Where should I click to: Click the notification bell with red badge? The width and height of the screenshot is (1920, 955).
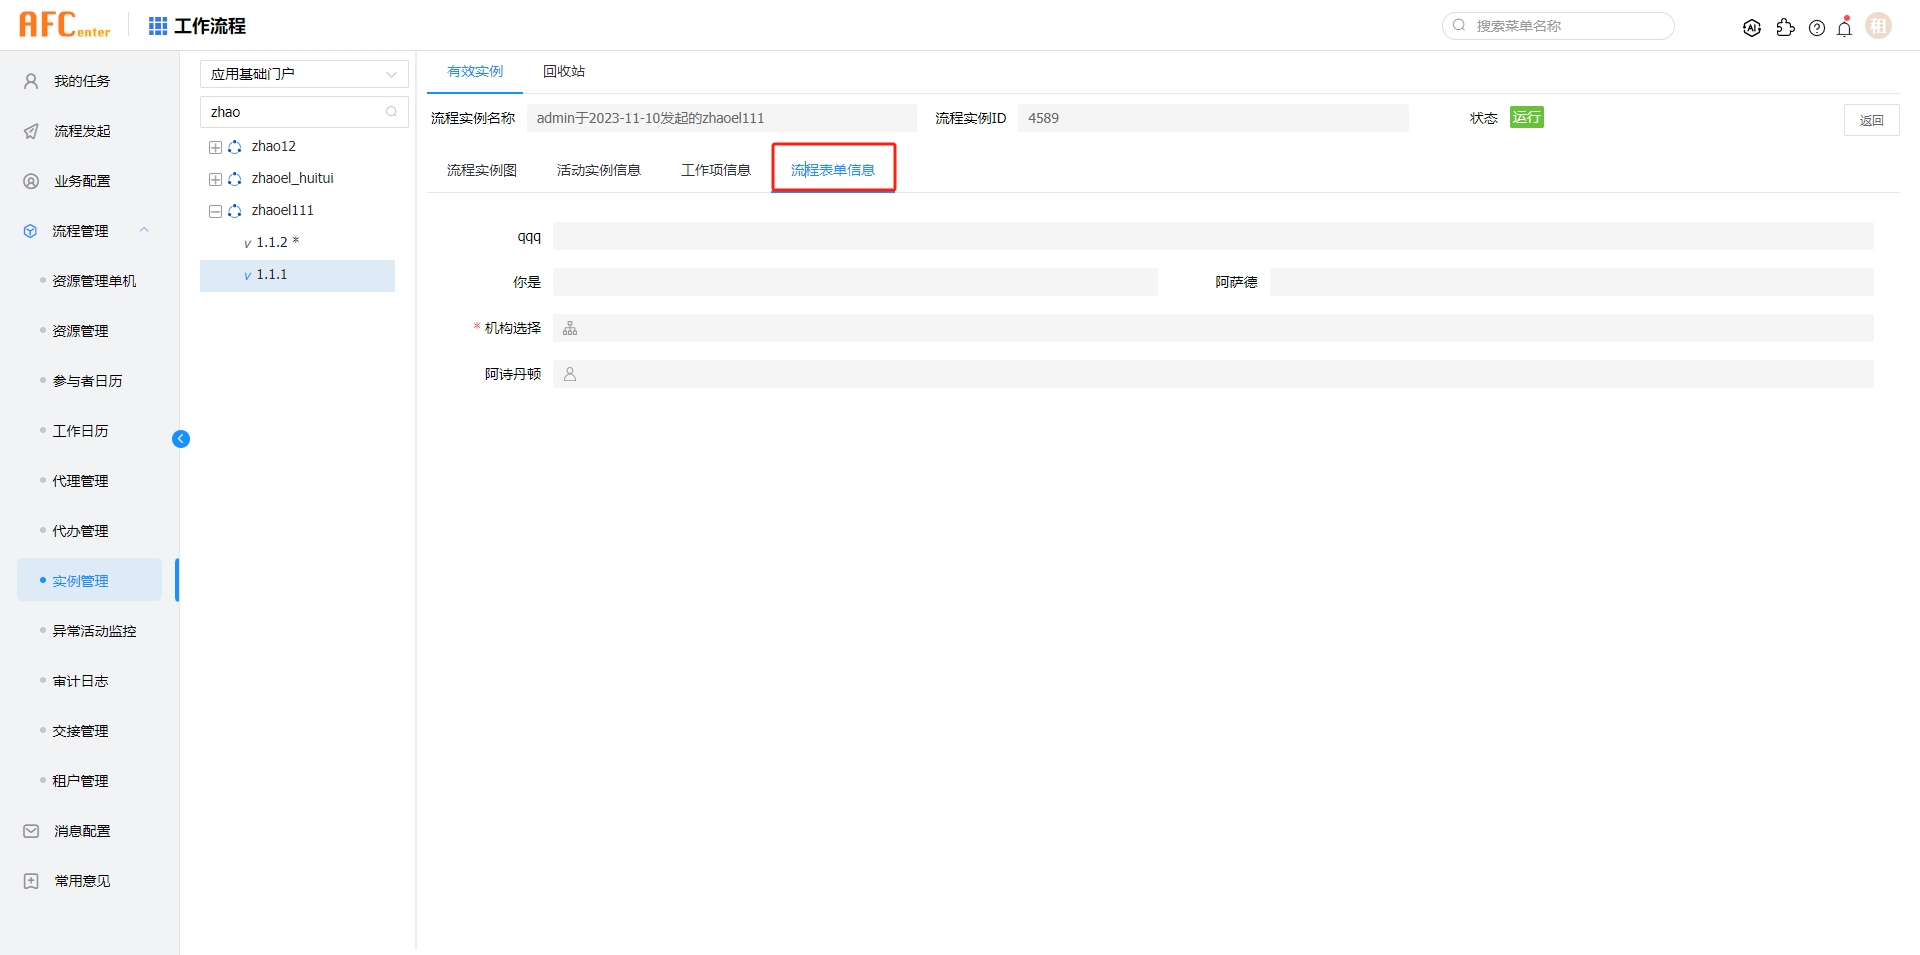[1845, 28]
